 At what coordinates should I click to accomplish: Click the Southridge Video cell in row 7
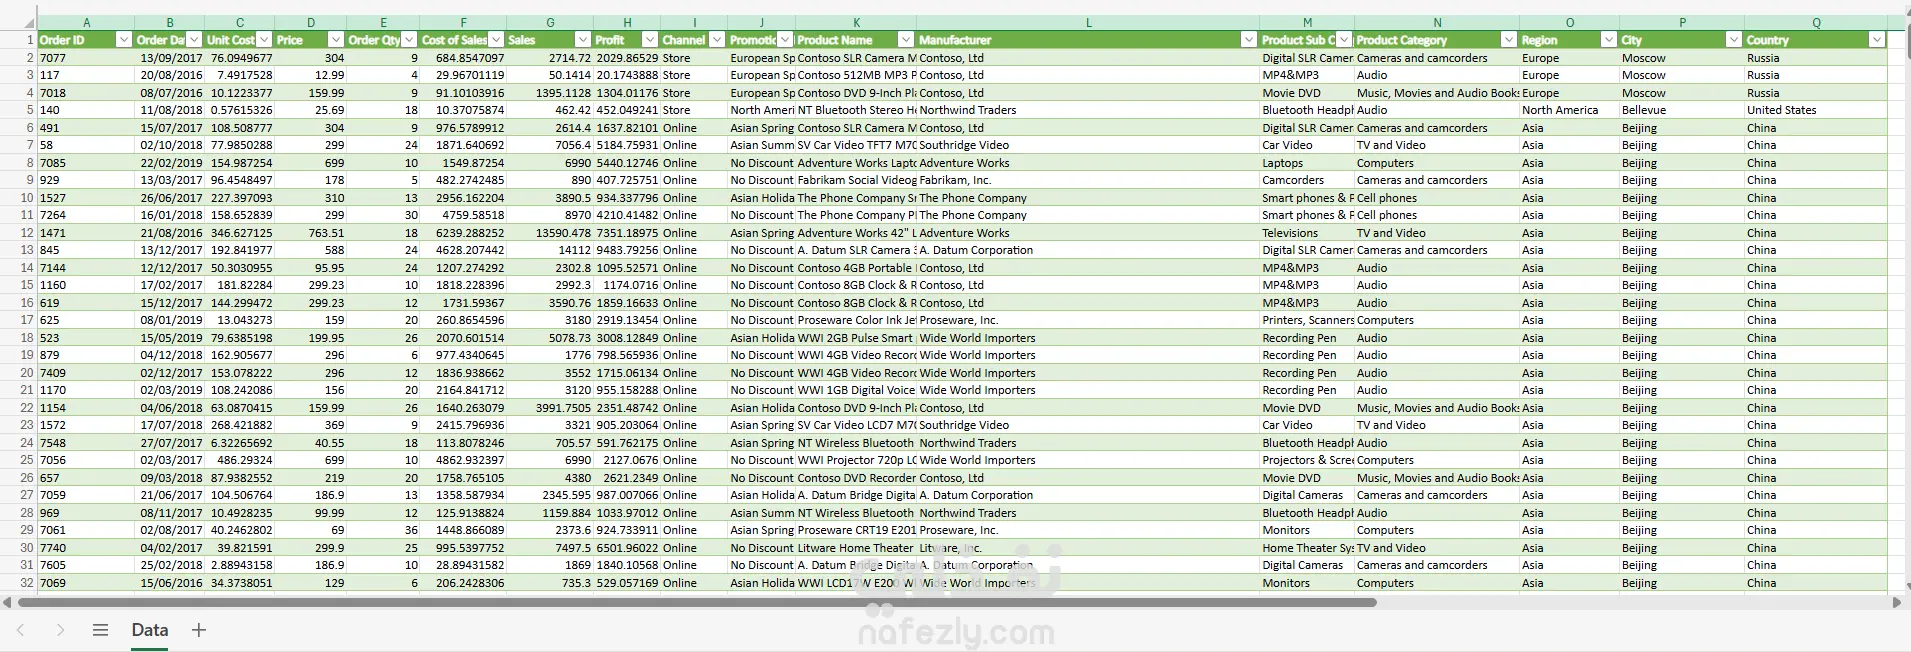tap(1088, 145)
